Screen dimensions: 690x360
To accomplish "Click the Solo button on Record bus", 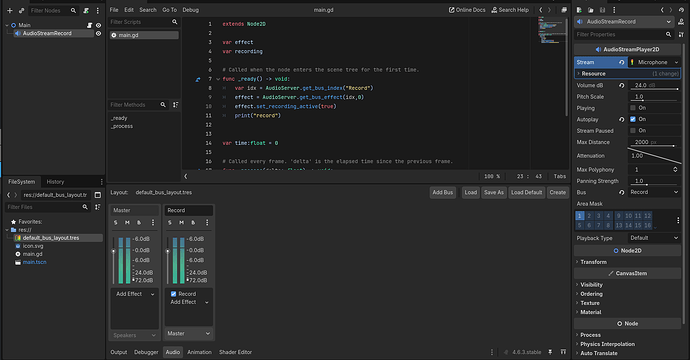I will pos(170,223).
